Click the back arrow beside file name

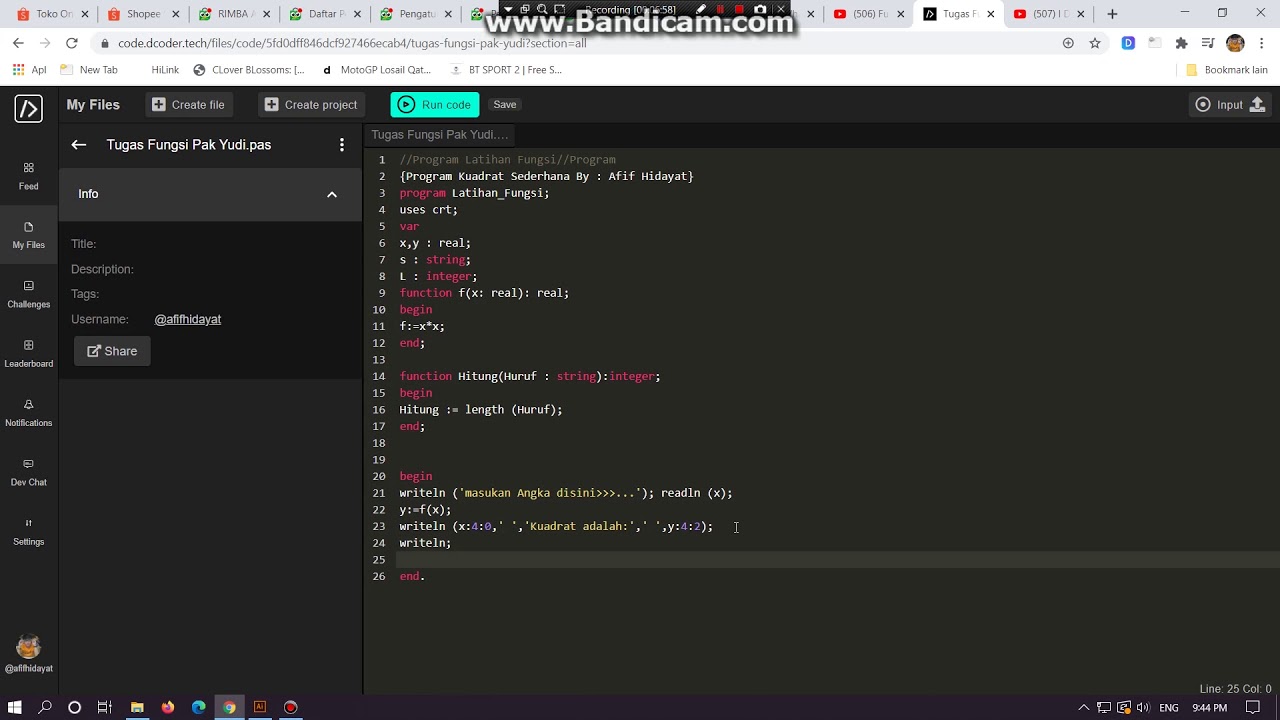pyautogui.click(x=79, y=145)
